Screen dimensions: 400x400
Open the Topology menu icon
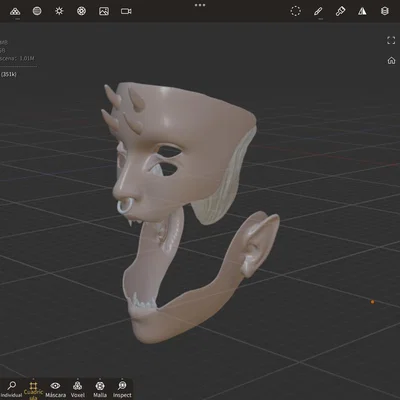[x=15, y=11]
